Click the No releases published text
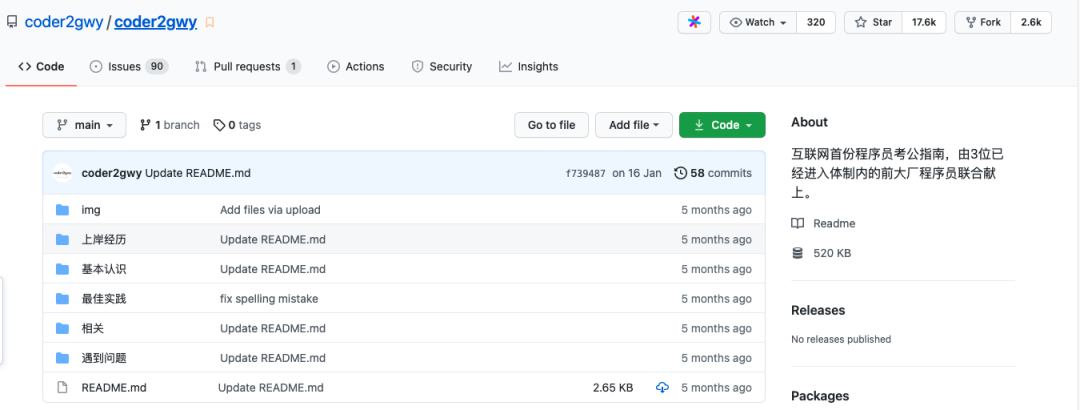This screenshot has width=1080, height=410. pos(841,339)
